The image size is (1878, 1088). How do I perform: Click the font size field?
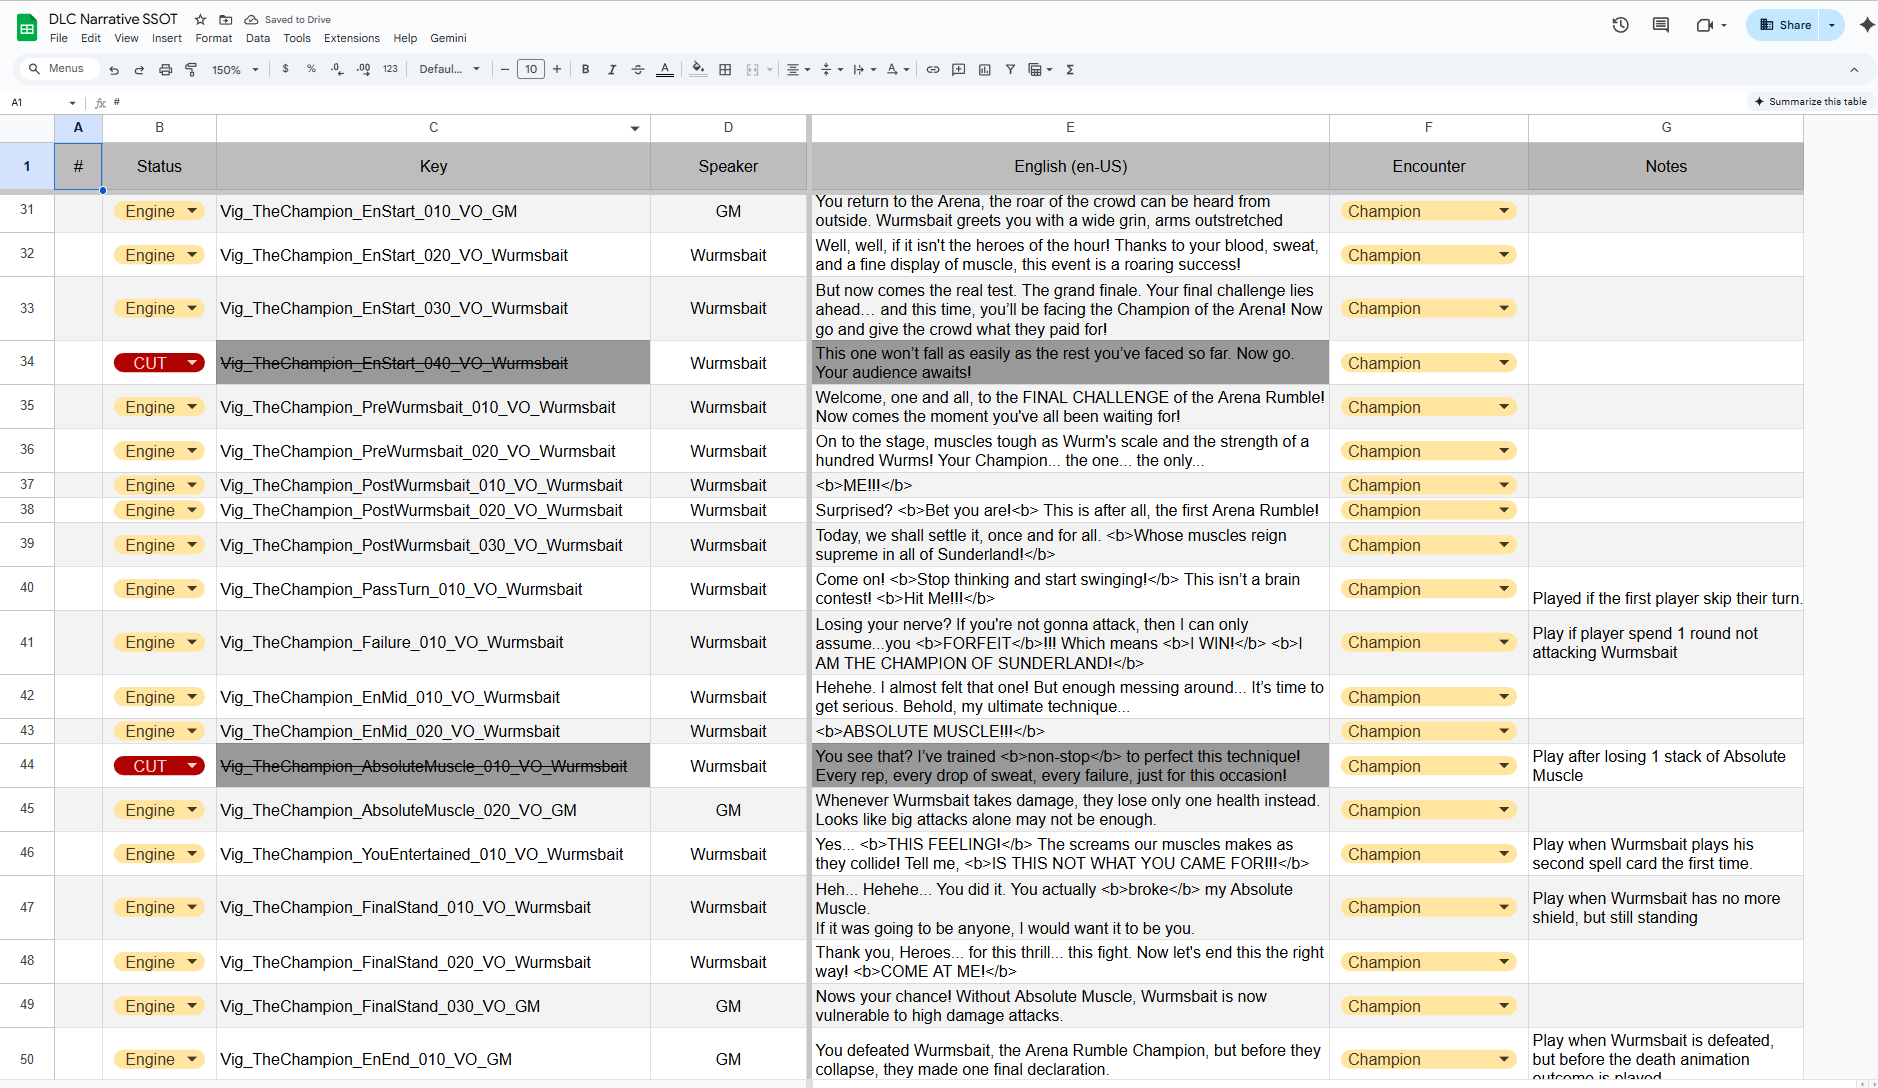pyautogui.click(x=531, y=69)
